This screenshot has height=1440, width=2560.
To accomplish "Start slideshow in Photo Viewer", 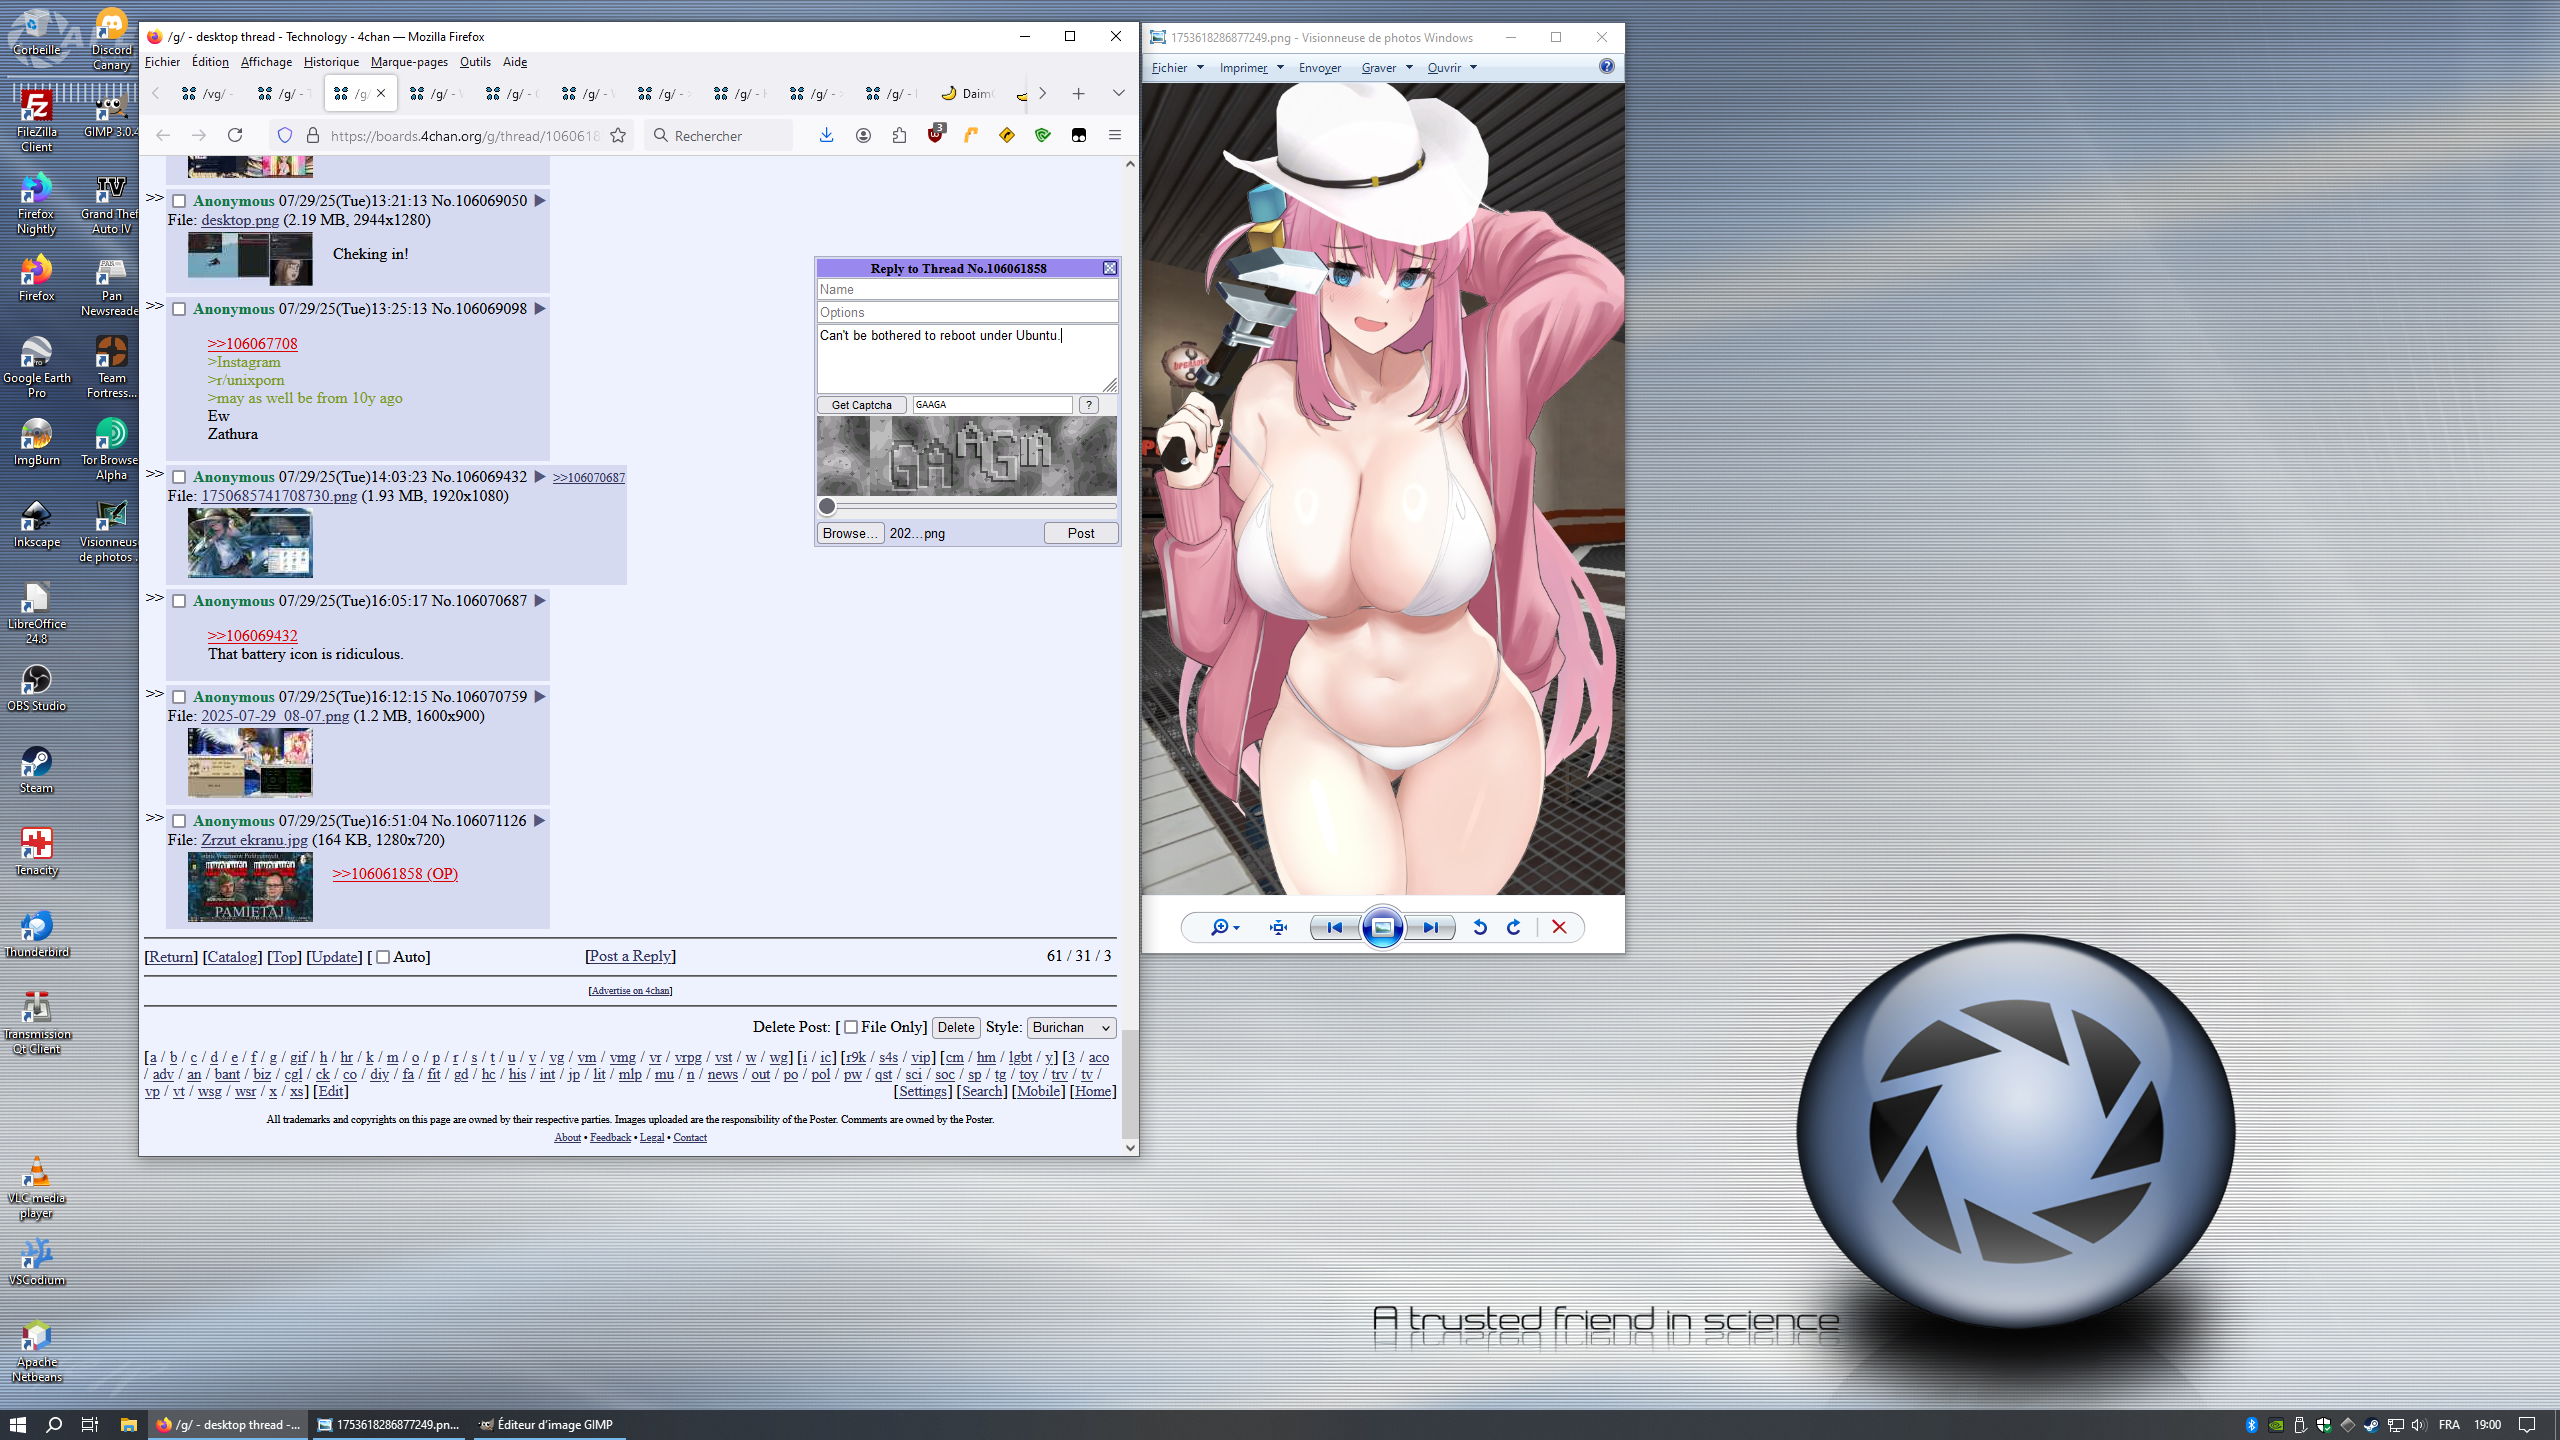I will coord(1382,927).
